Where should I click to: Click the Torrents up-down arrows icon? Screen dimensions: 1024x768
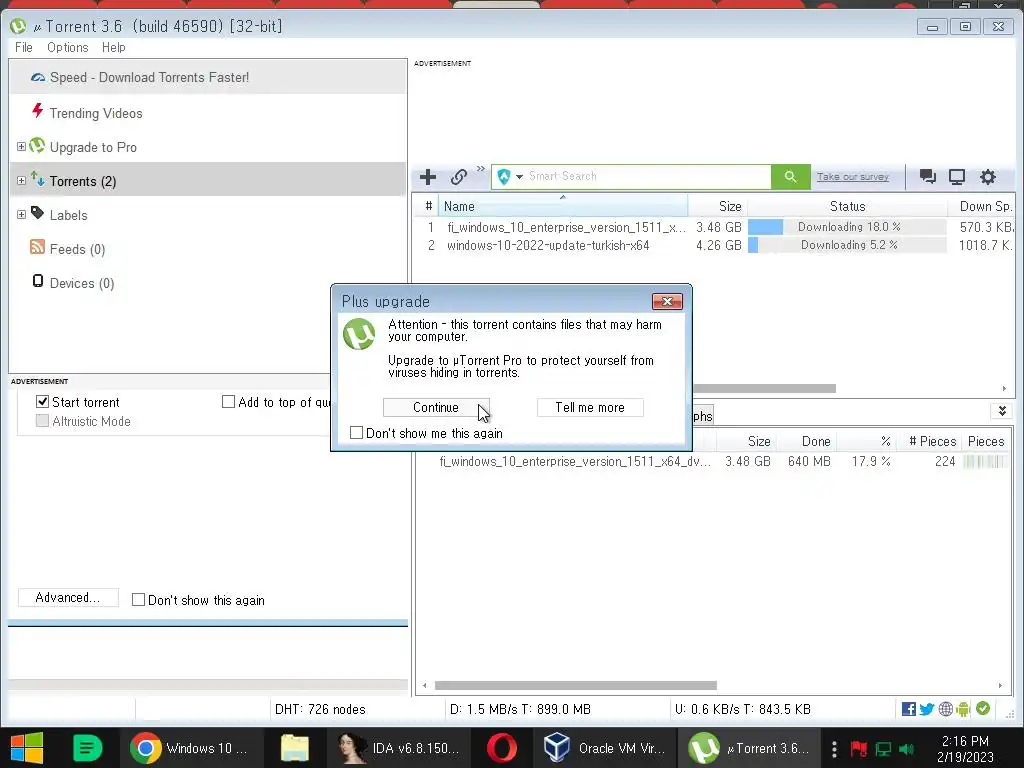click(37, 178)
